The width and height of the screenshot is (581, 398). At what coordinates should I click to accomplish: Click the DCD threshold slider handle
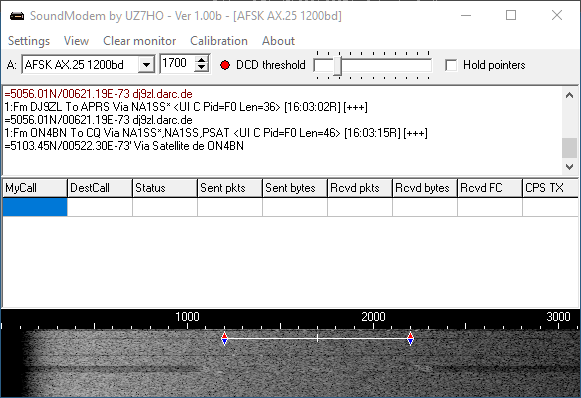click(337, 66)
